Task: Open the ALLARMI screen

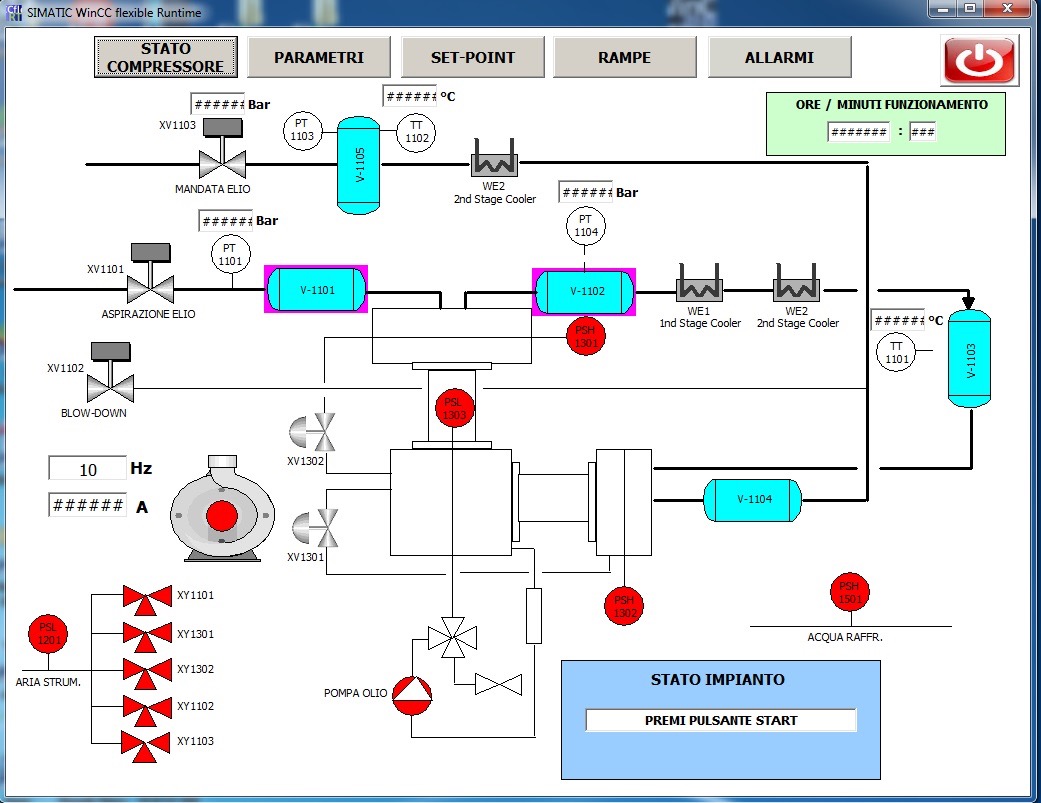Action: tap(779, 57)
